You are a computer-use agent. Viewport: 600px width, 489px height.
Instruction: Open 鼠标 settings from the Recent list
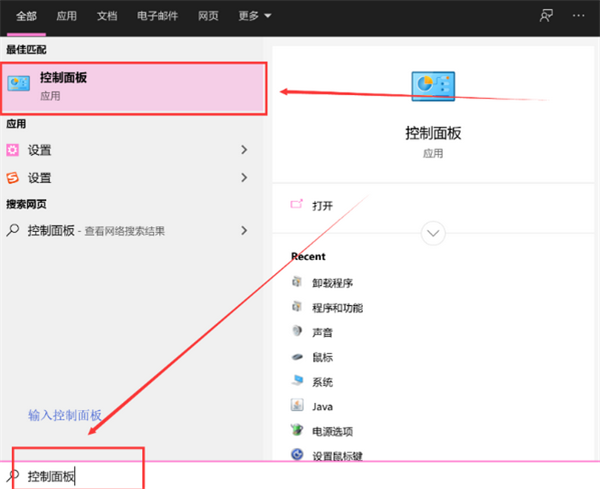[322, 357]
